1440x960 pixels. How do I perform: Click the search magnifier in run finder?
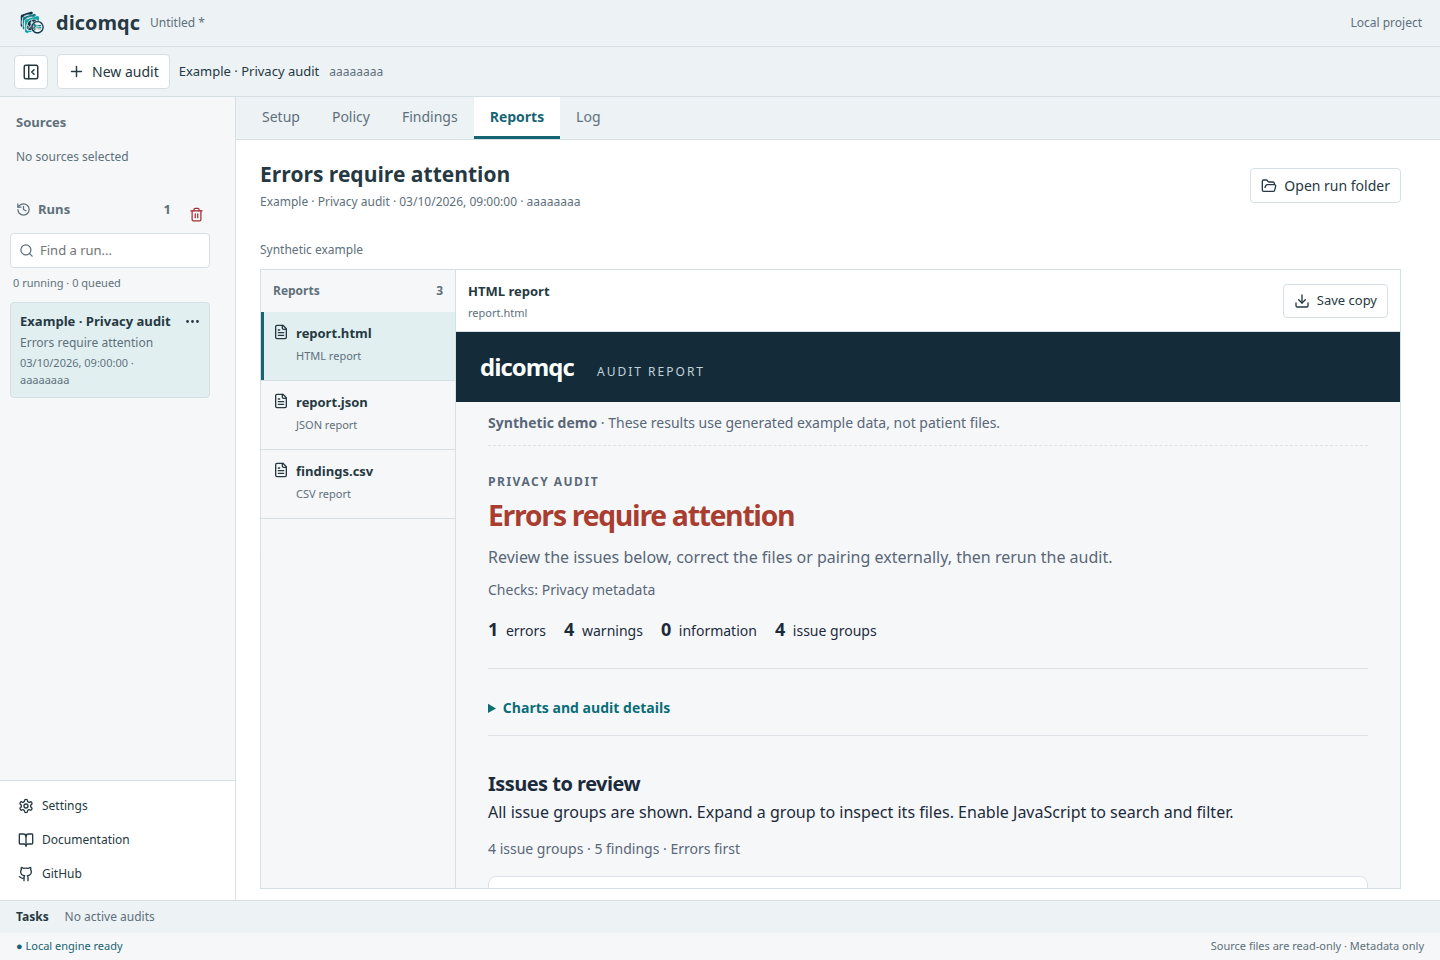(x=26, y=251)
